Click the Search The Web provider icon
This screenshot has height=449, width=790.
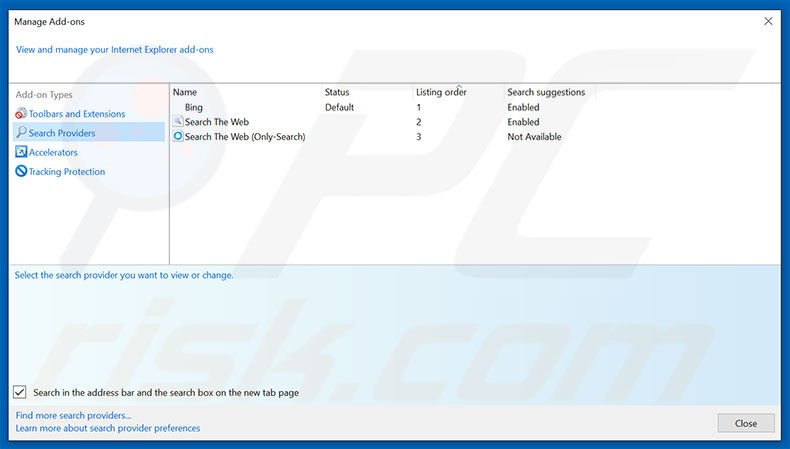pyautogui.click(x=178, y=122)
